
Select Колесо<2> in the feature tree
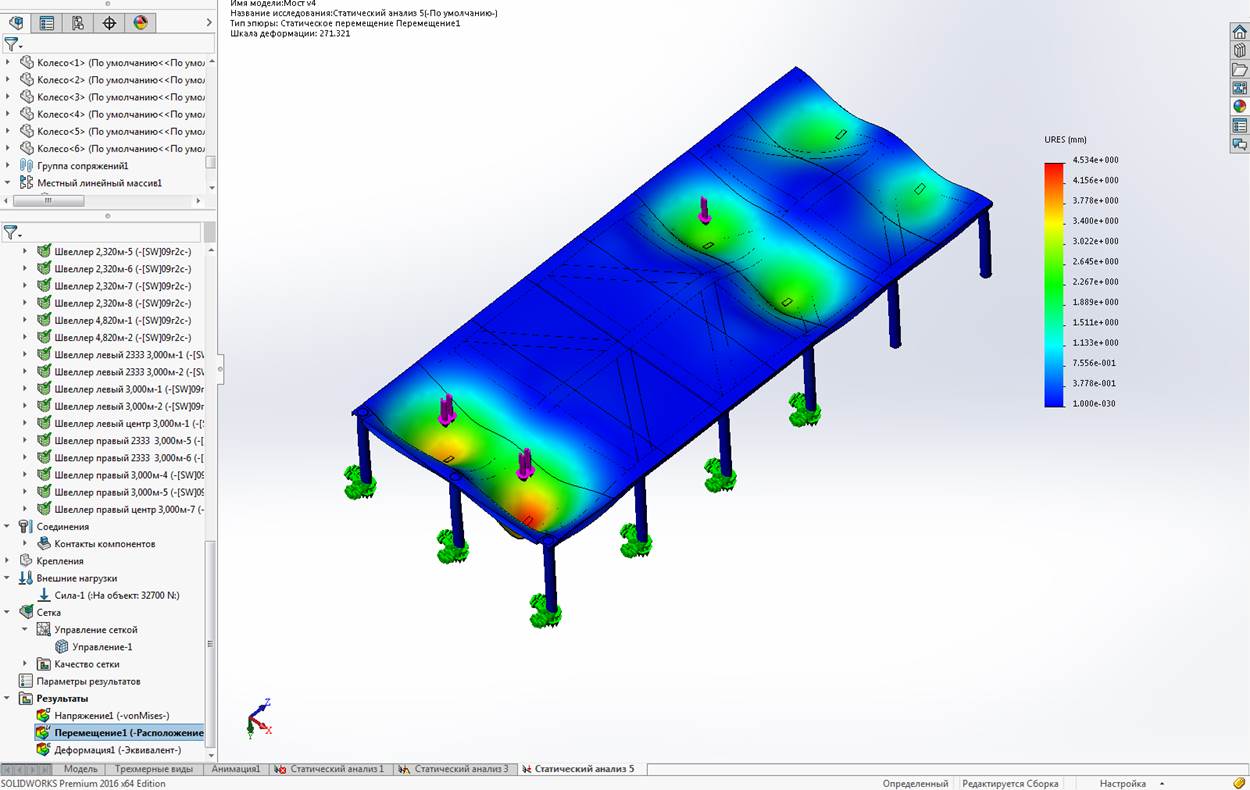pyautogui.click(x=120, y=79)
